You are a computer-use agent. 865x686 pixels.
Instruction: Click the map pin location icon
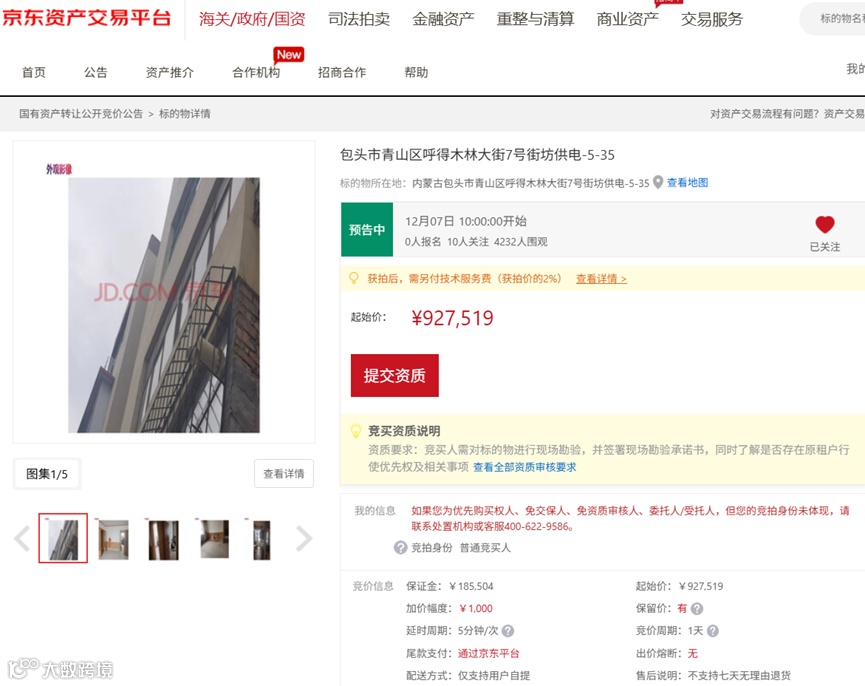point(658,183)
